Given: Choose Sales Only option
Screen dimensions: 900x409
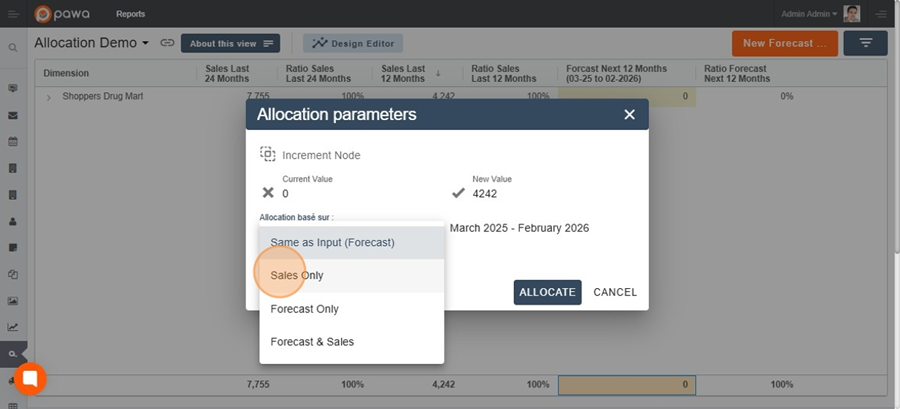Looking at the screenshot, I should 351,276.
